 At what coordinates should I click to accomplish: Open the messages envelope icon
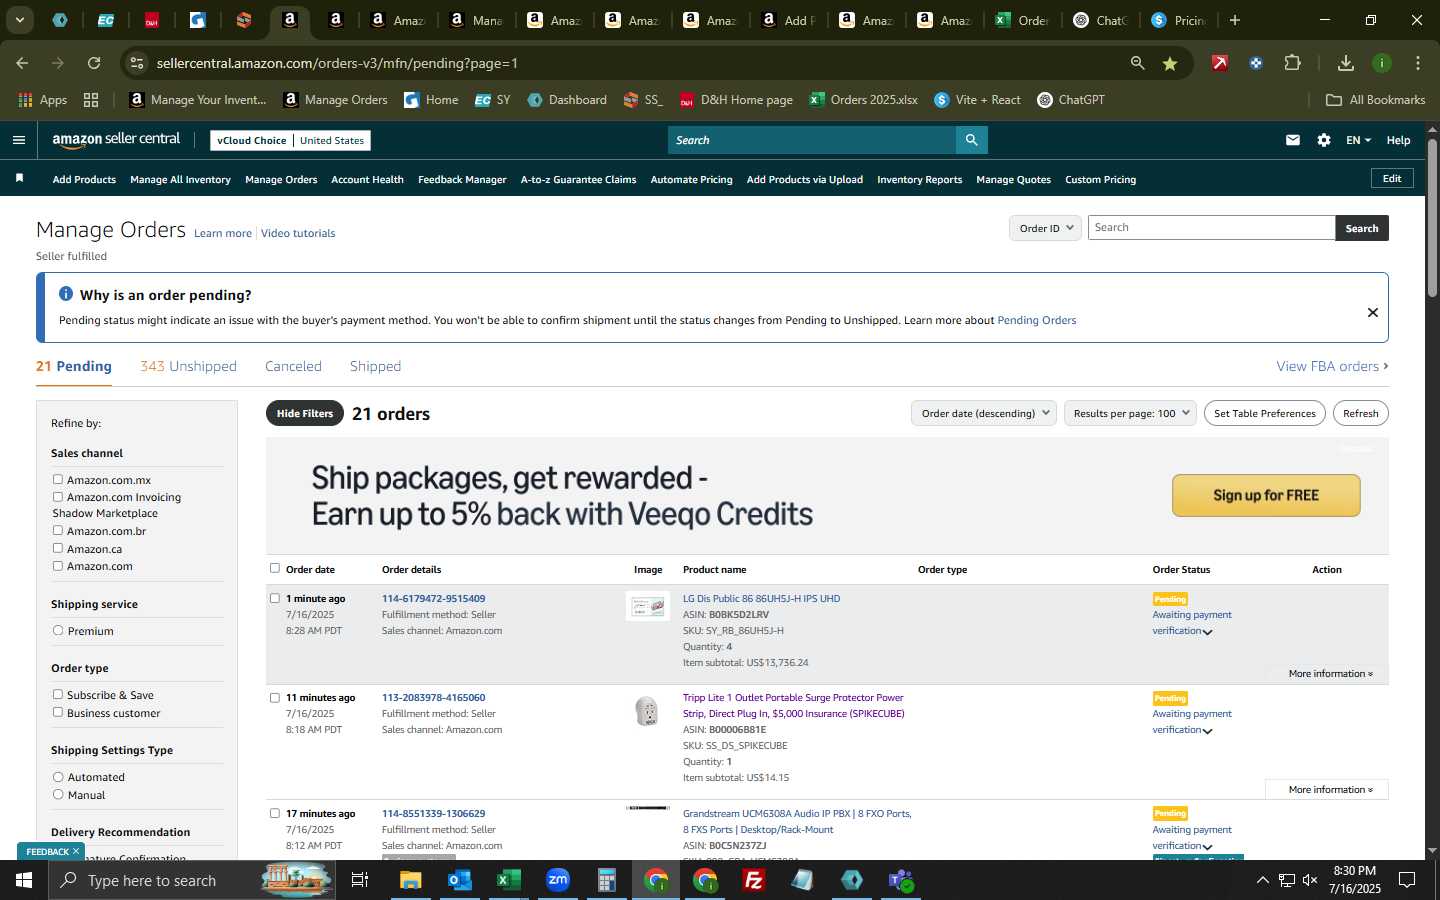click(x=1293, y=140)
